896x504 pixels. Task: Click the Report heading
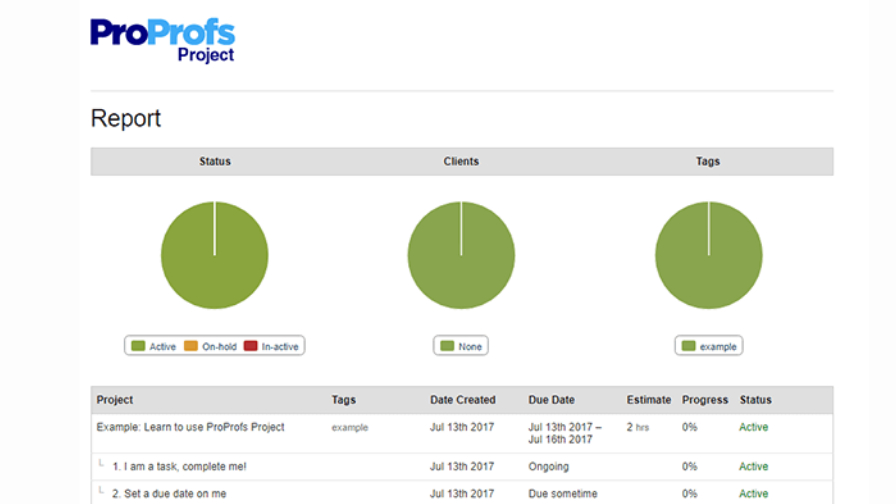point(126,118)
